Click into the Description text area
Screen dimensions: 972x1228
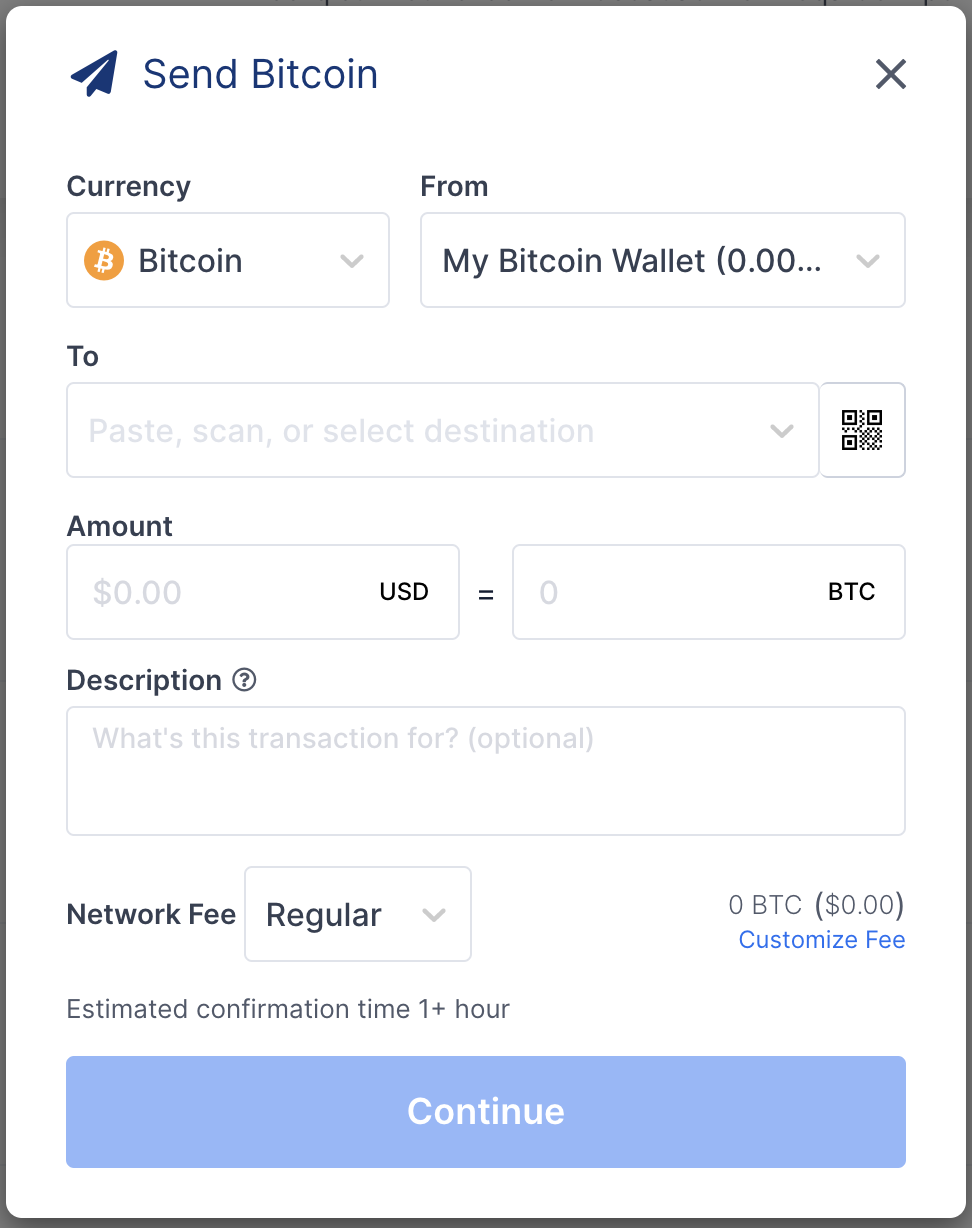pyautogui.click(x=486, y=771)
